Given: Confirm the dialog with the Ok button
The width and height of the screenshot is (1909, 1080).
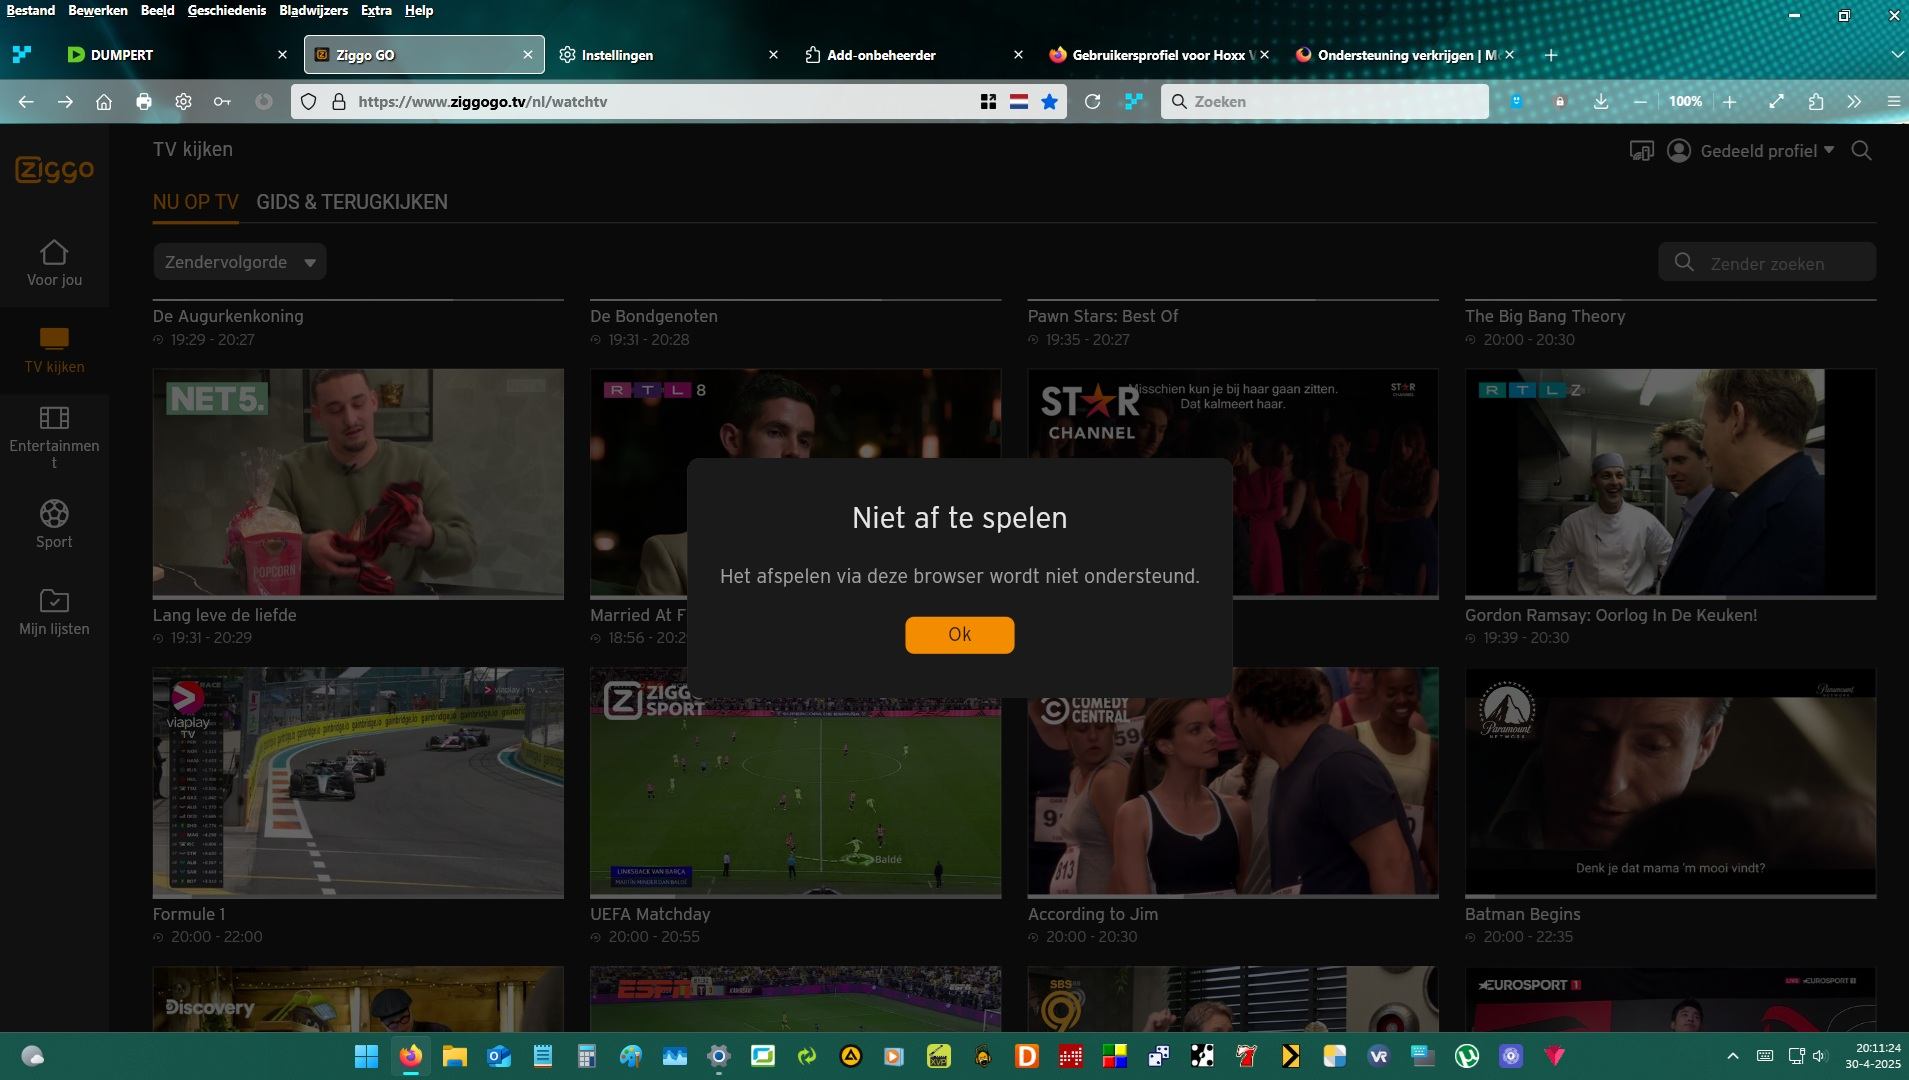Looking at the screenshot, I should tap(959, 634).
